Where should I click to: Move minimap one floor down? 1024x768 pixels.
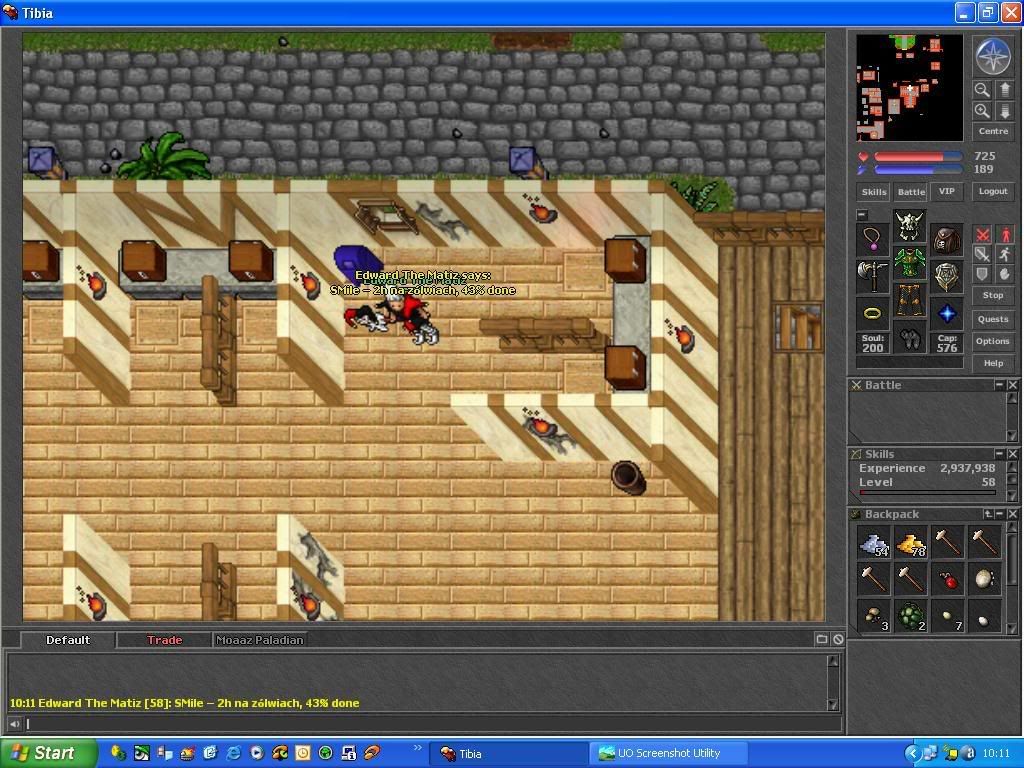click(1004, 111)
